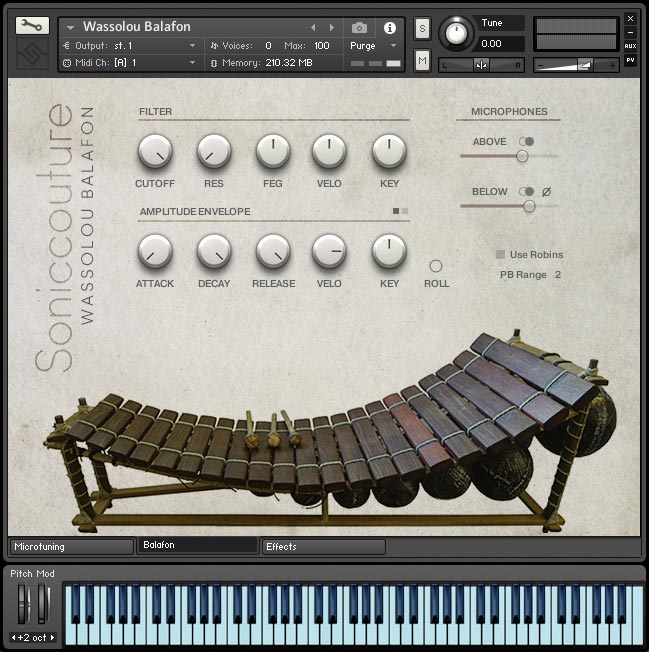This screenshot has height=652, width=649.
Task: Solo the instrument with S button
Action: pos(422,27)
